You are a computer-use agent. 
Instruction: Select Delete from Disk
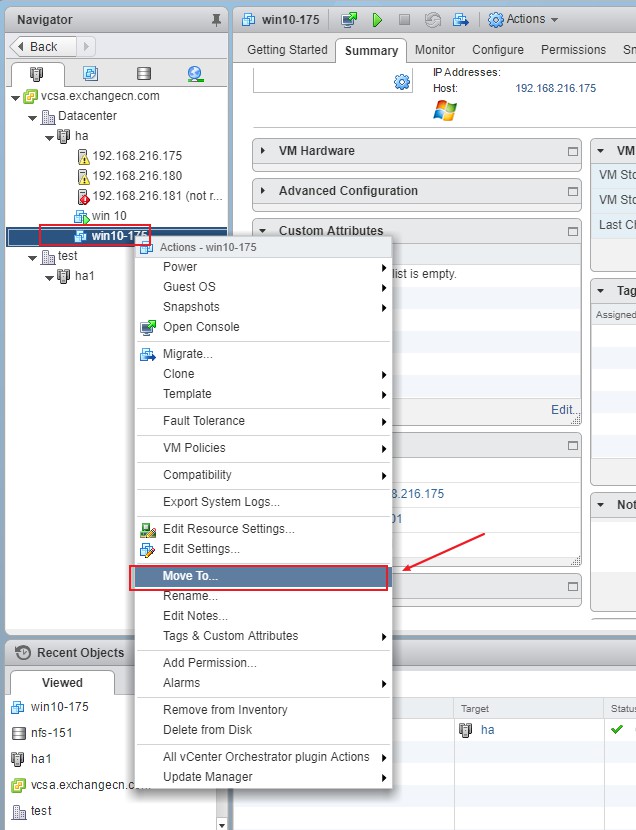[263, 730]
